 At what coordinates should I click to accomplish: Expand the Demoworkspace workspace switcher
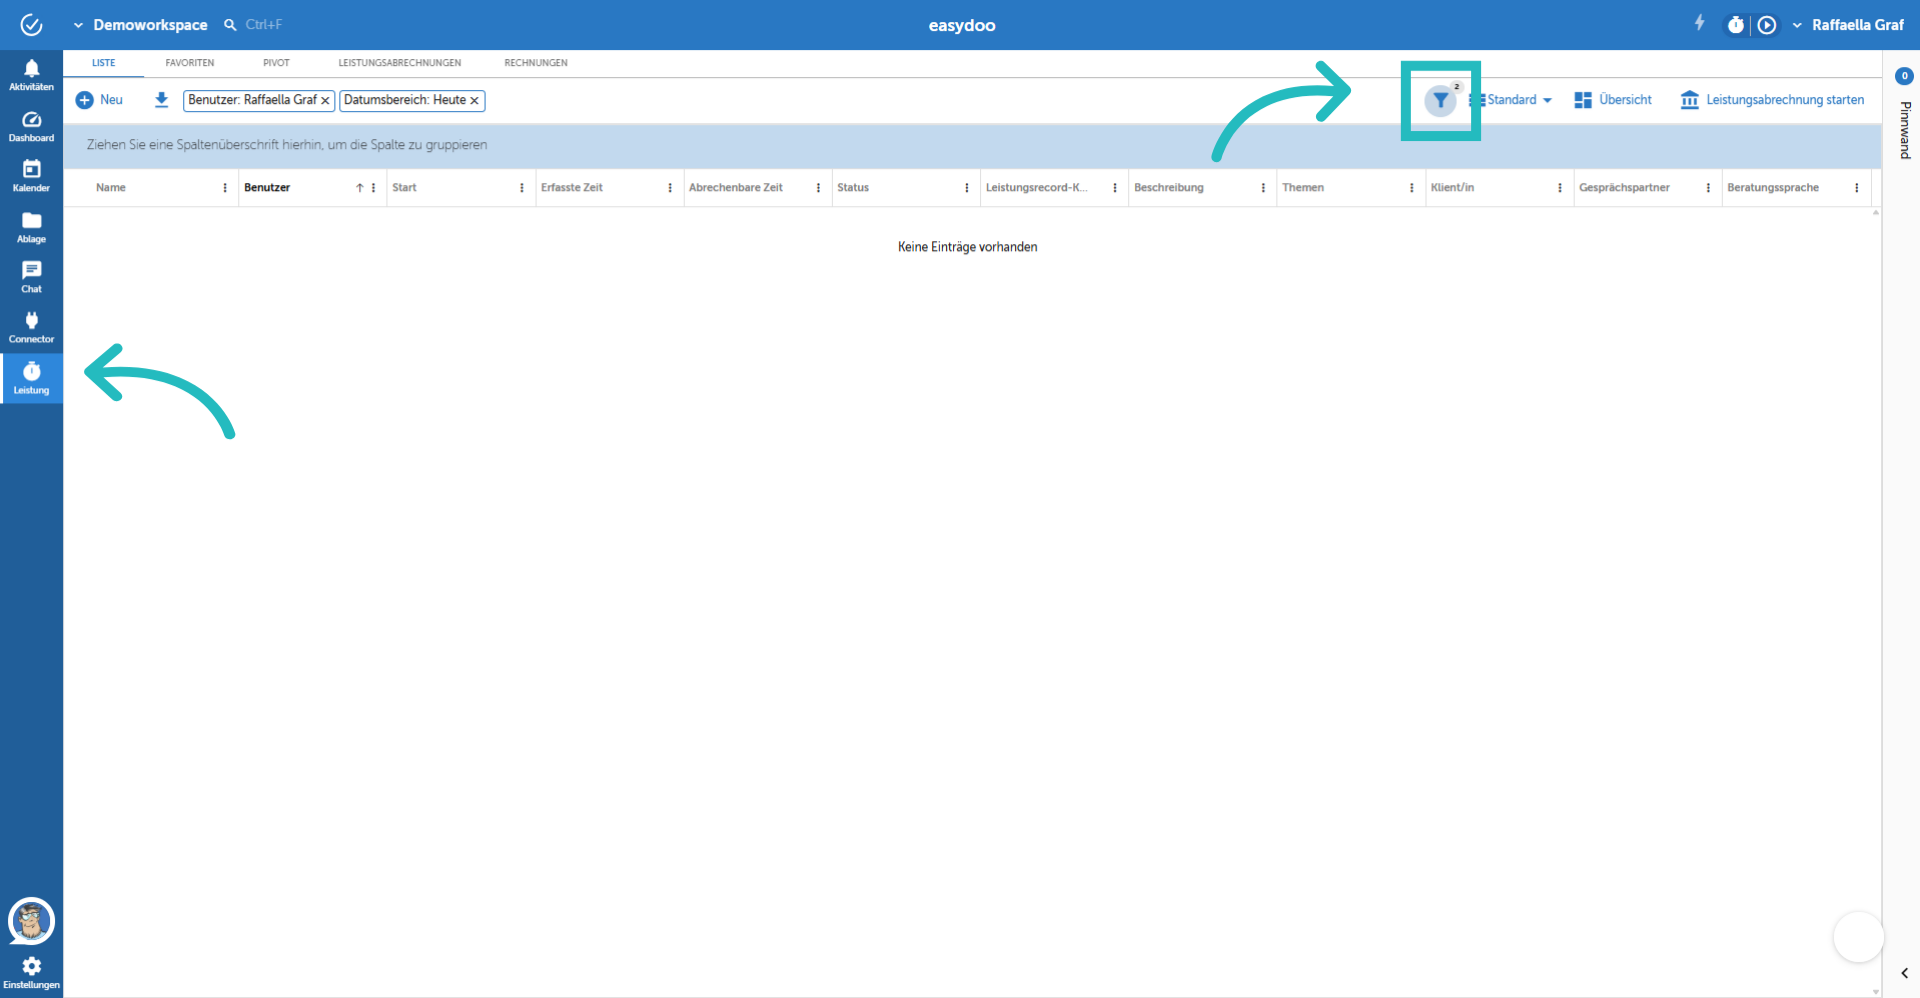(141, 25)
